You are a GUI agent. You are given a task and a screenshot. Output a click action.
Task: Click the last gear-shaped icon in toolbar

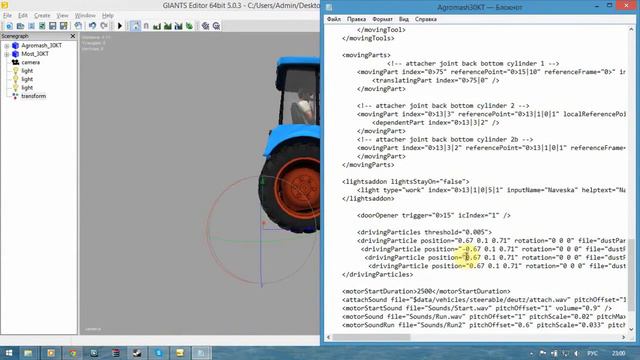tap(216, 26)
